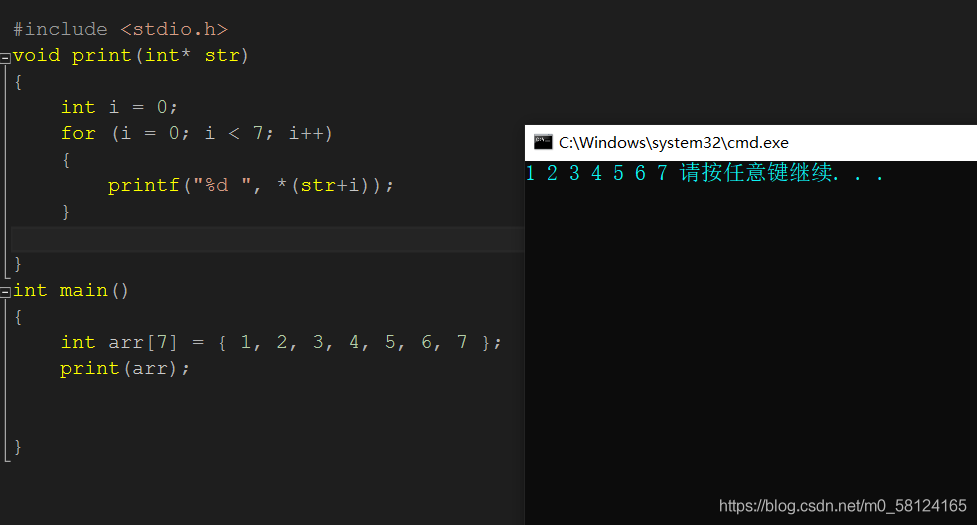Click the print(arr); call line
This screenshot has width=977, height=525.
[x=125, y=369]
